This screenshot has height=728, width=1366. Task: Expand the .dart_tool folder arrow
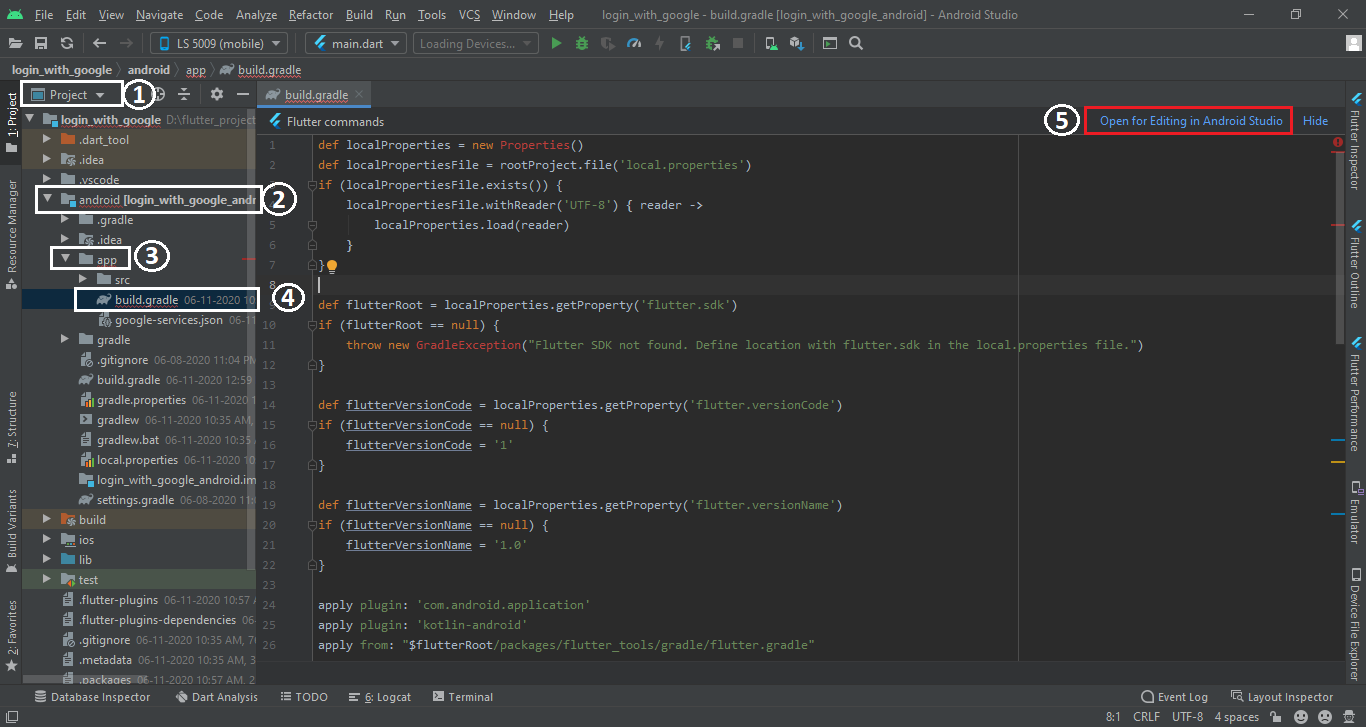point(47,140)
